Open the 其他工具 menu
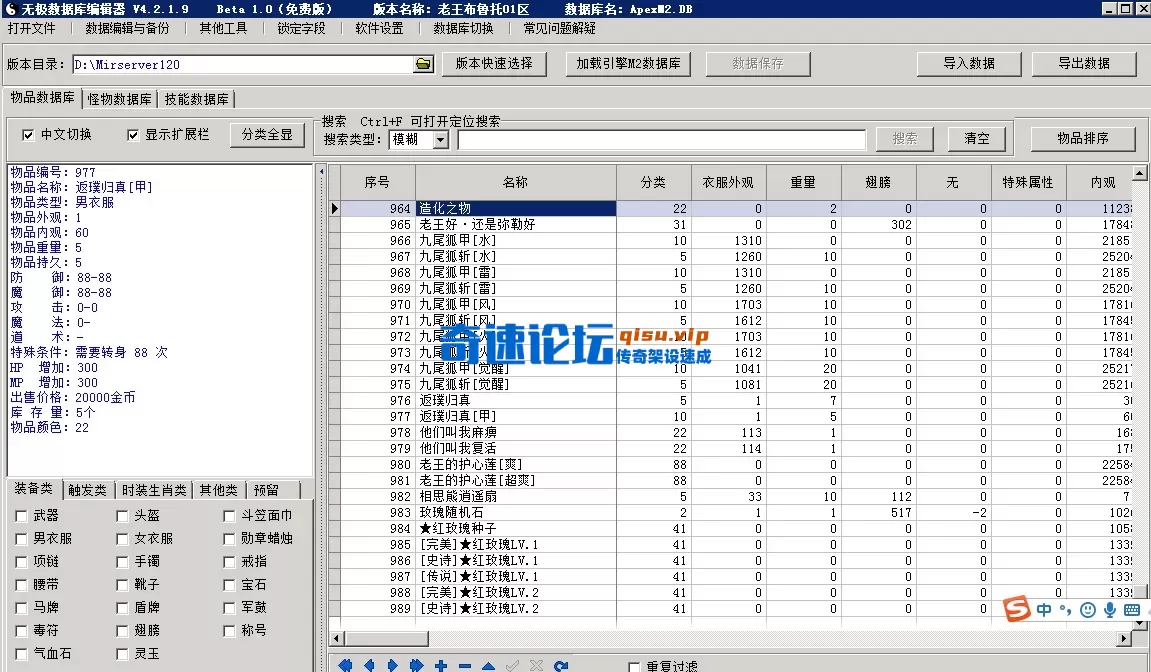 (x=224, y=28)
